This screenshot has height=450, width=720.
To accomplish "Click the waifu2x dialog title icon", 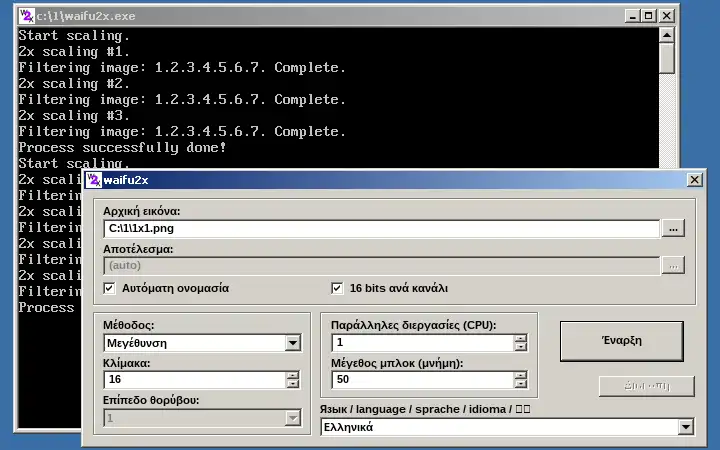I will [x=94, y=180].
